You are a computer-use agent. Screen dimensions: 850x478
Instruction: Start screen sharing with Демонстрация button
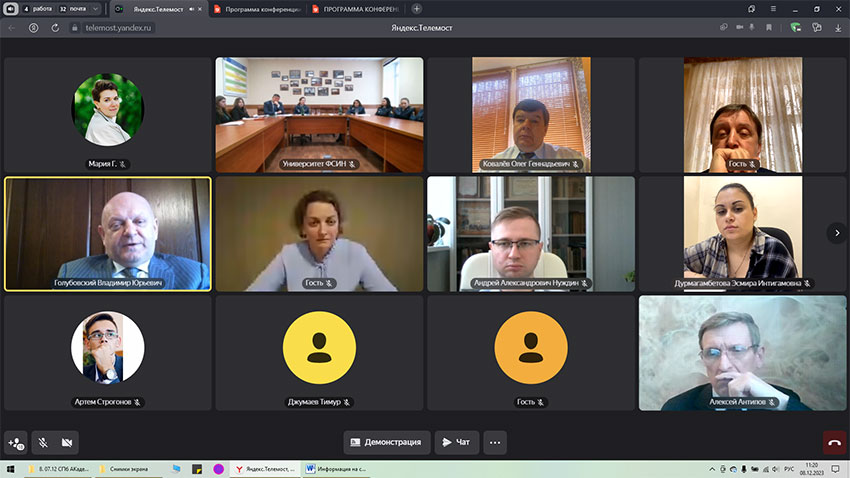387,442
